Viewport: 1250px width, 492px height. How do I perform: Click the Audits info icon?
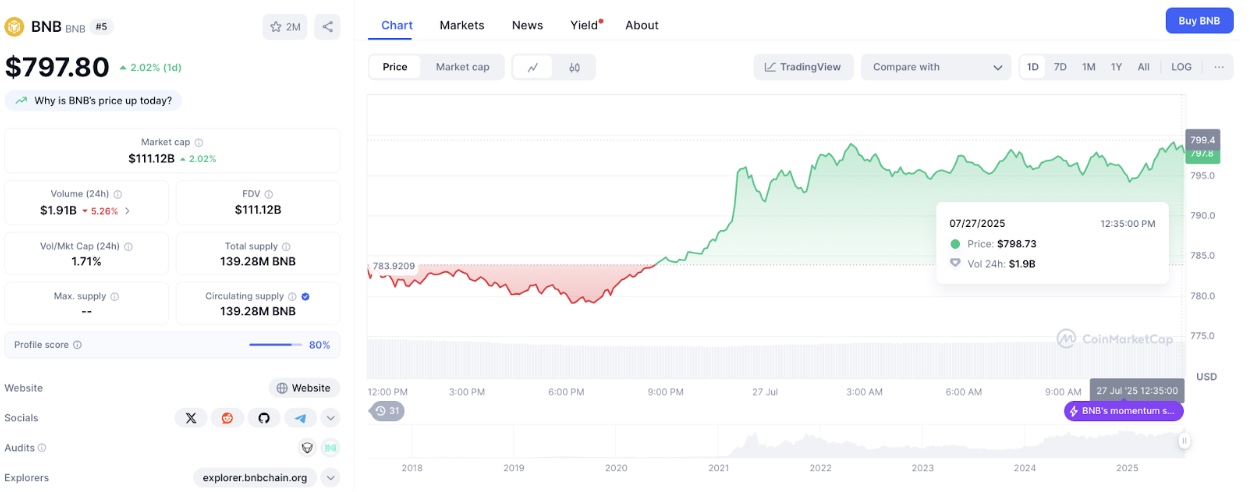pos(42,448)
